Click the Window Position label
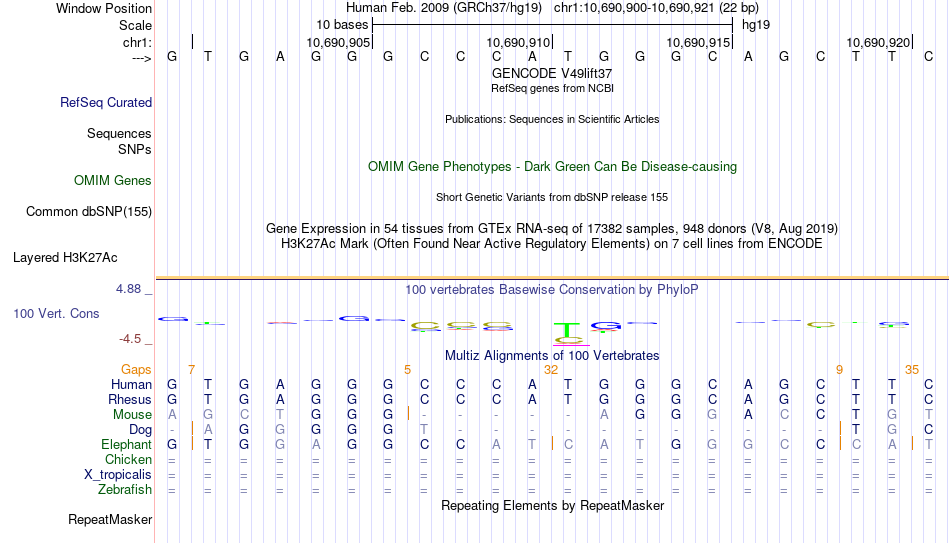Viewport: 950px width, 543px height. tap(104, 8)
